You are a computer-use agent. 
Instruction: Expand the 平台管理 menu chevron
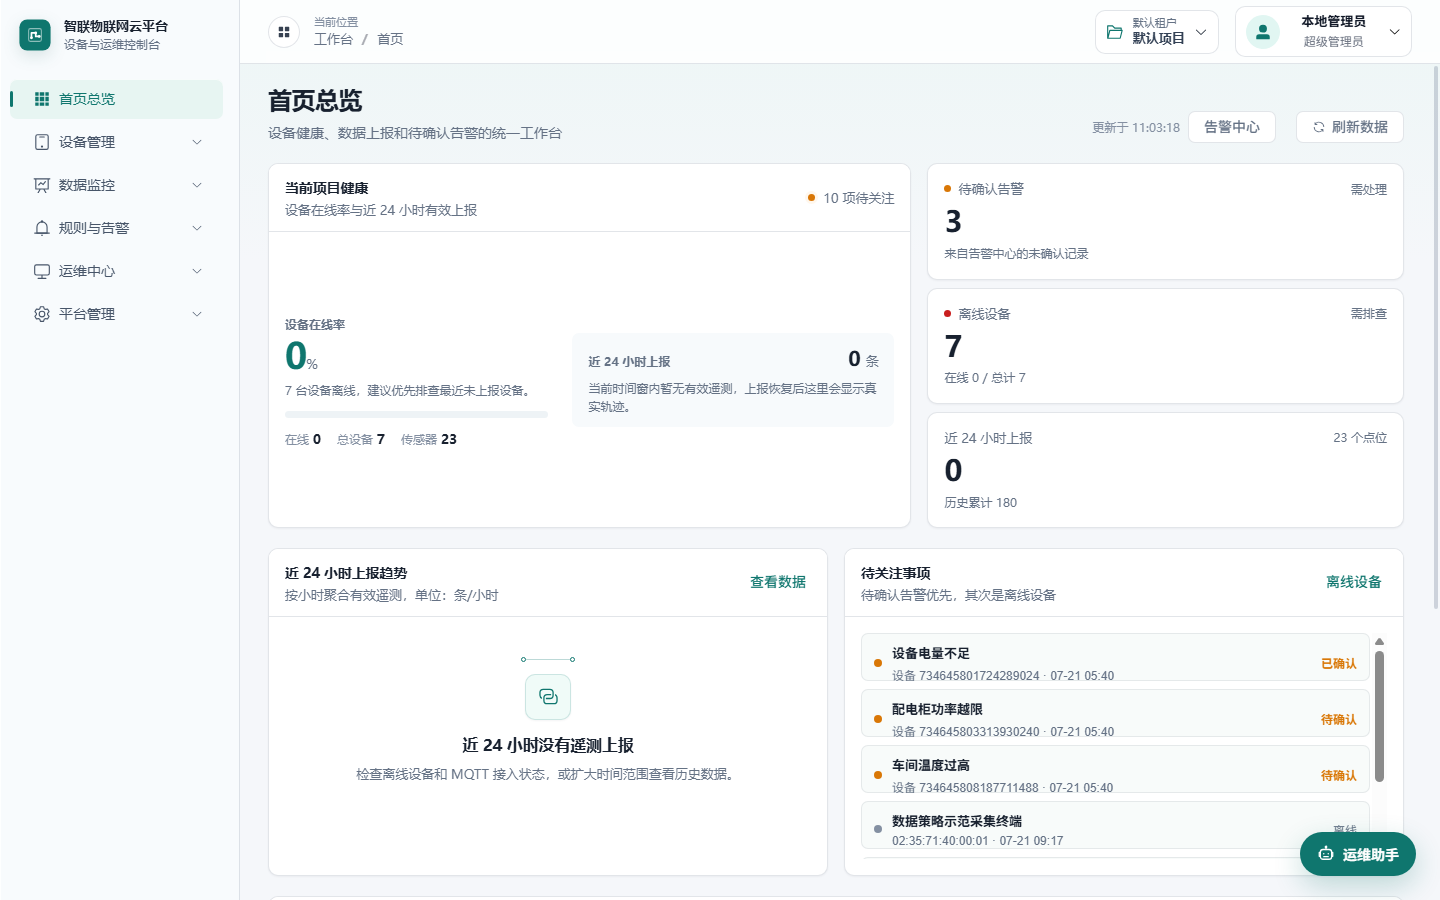(197, 314)
